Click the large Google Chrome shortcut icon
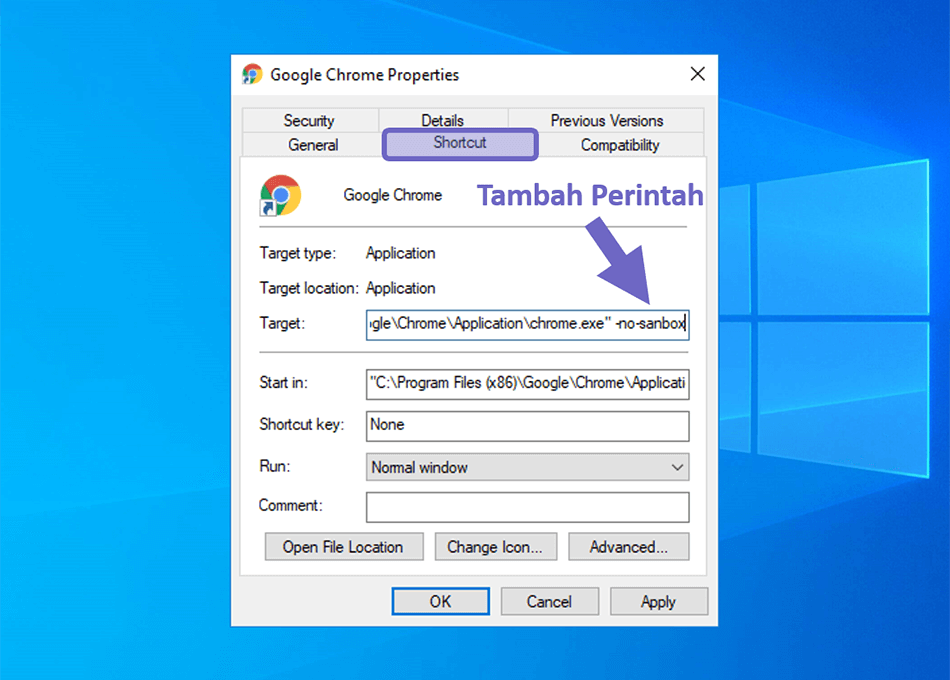This screenshot has height=680, width=950. [x=280, y=195]
